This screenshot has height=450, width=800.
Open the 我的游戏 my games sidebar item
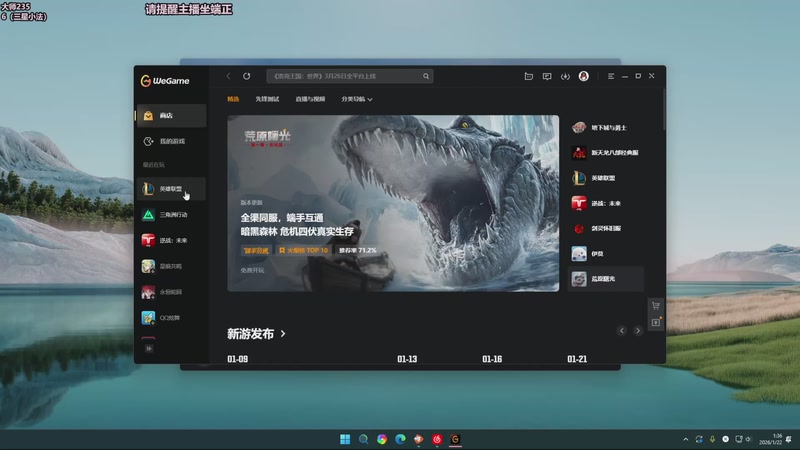tap(171, 141)
